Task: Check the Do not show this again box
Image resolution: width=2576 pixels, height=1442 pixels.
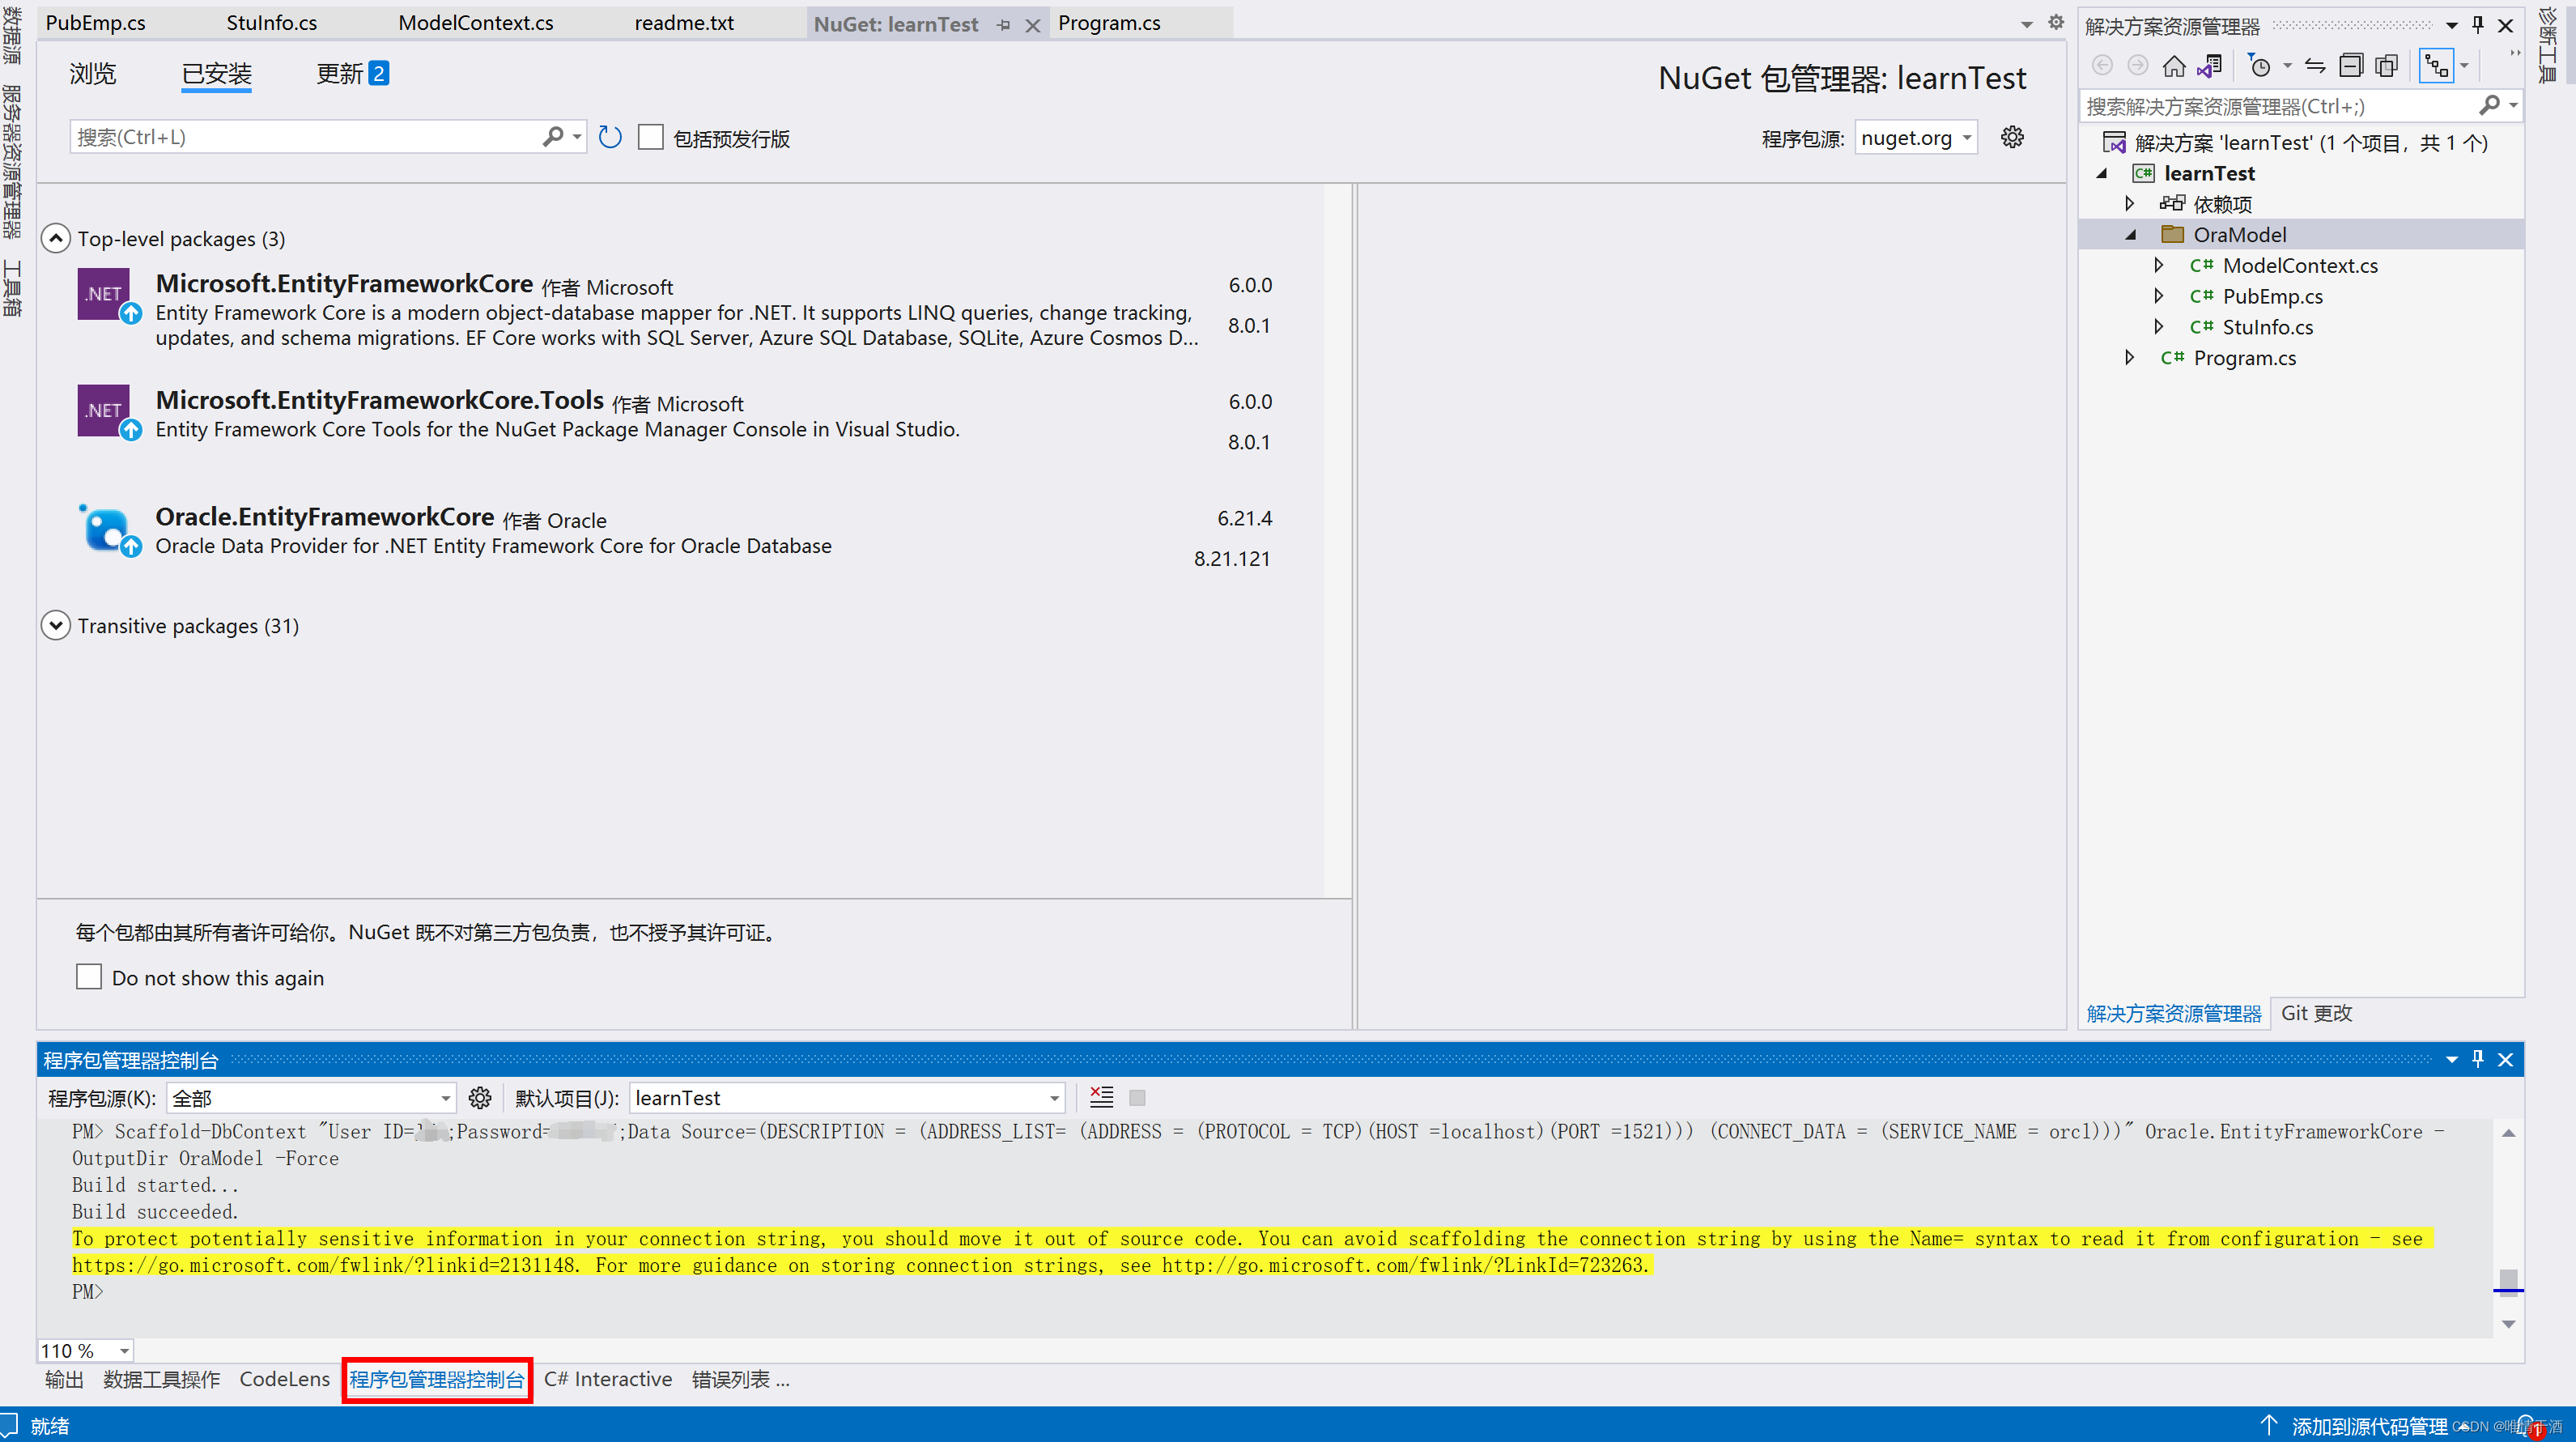Action: pos(88,976)
